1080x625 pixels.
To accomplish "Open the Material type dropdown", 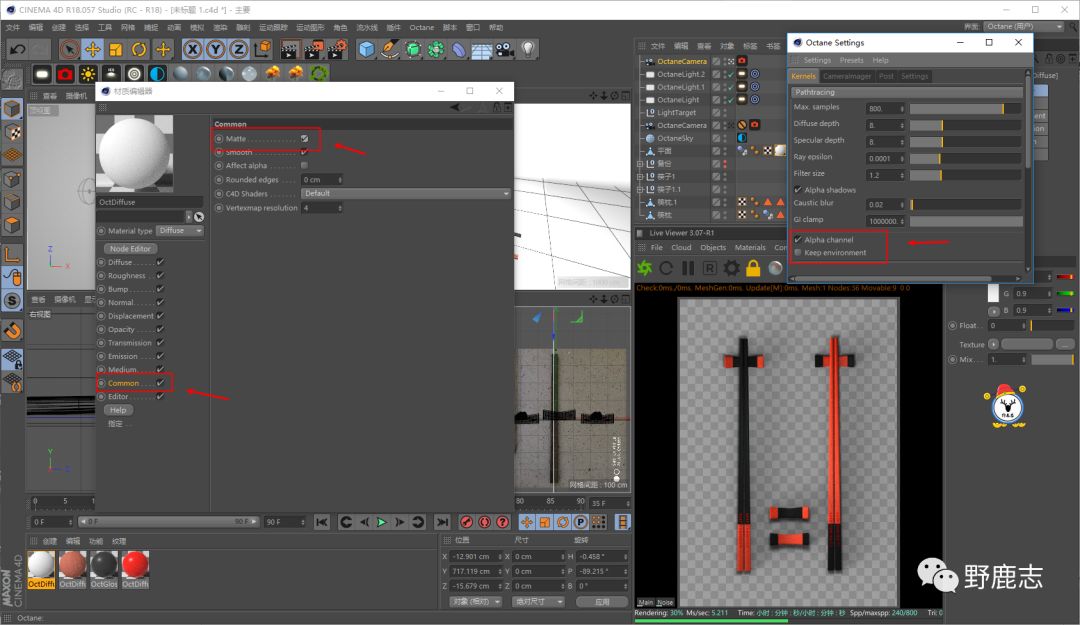I will tap(181, 231).
